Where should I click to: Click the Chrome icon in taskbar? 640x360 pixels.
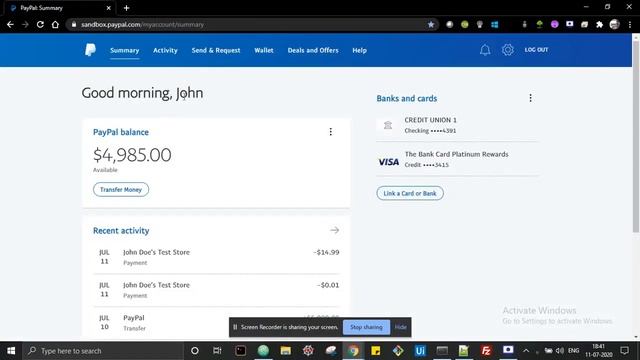[x=353, y=351]
